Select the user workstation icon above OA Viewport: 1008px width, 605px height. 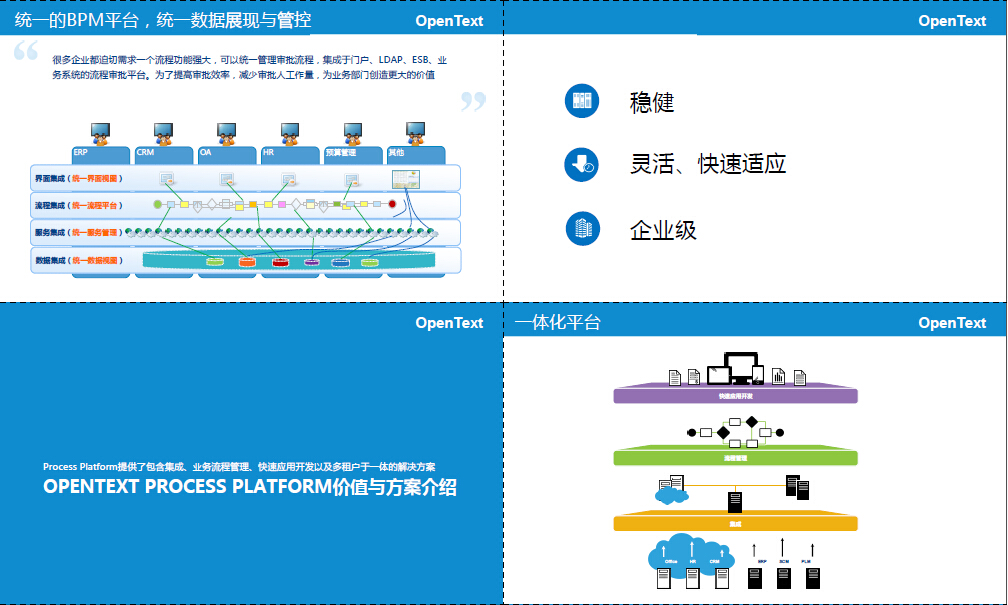pos(226,134)
